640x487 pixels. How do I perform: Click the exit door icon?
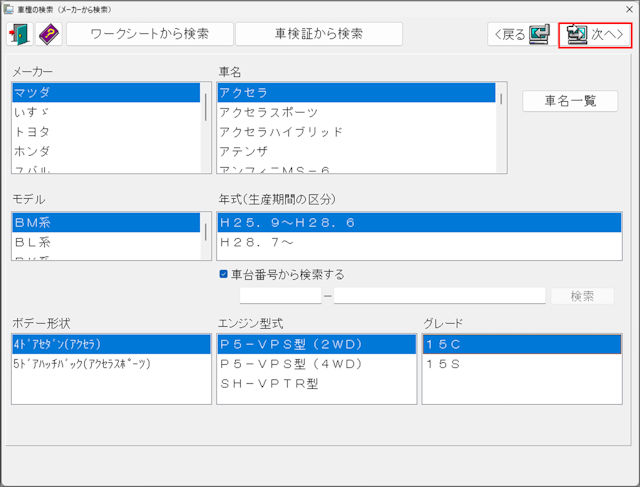click(x=20, y=34)
